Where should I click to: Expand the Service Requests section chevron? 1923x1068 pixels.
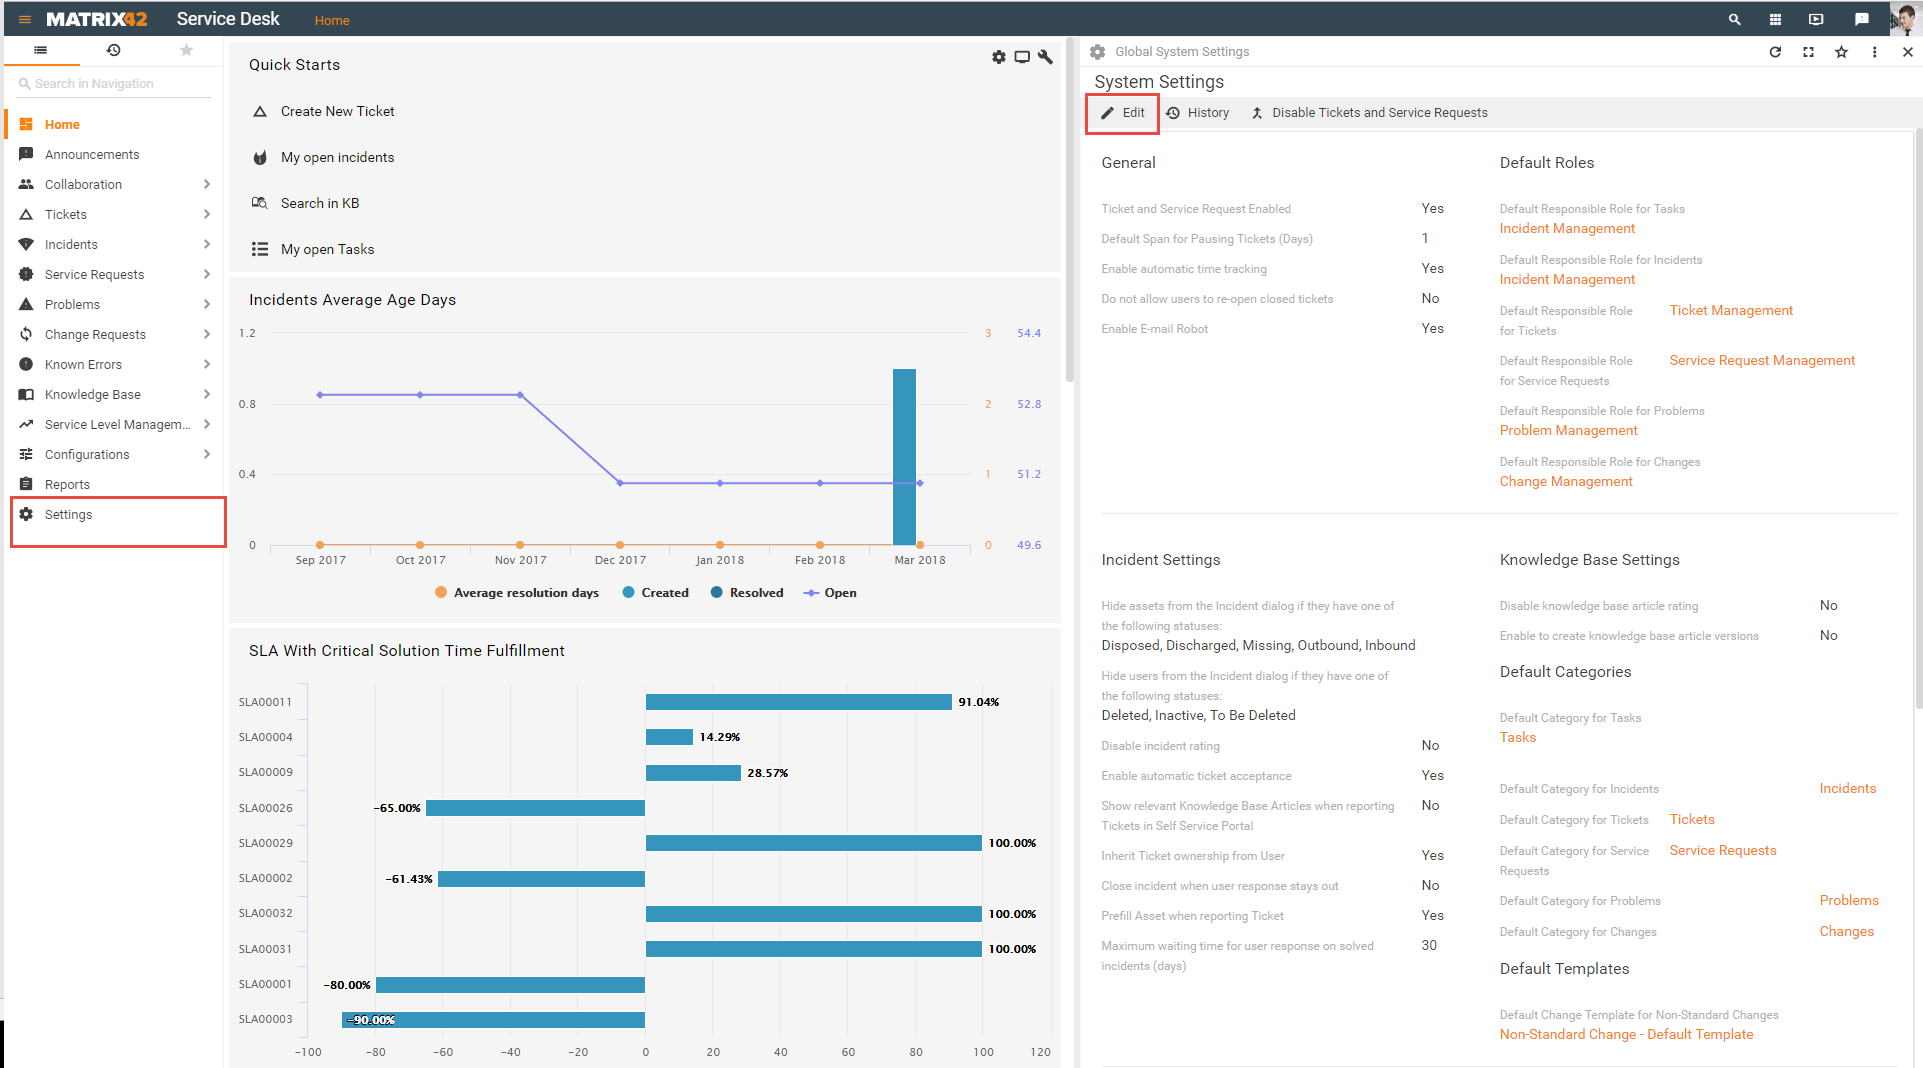point(206,274)
